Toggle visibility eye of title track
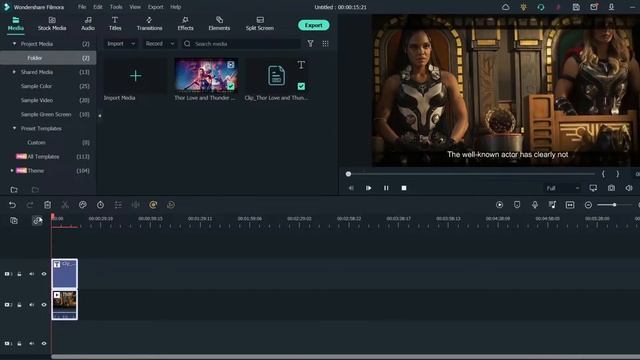The height and width of the screenshot is (360, 640). 44,274
